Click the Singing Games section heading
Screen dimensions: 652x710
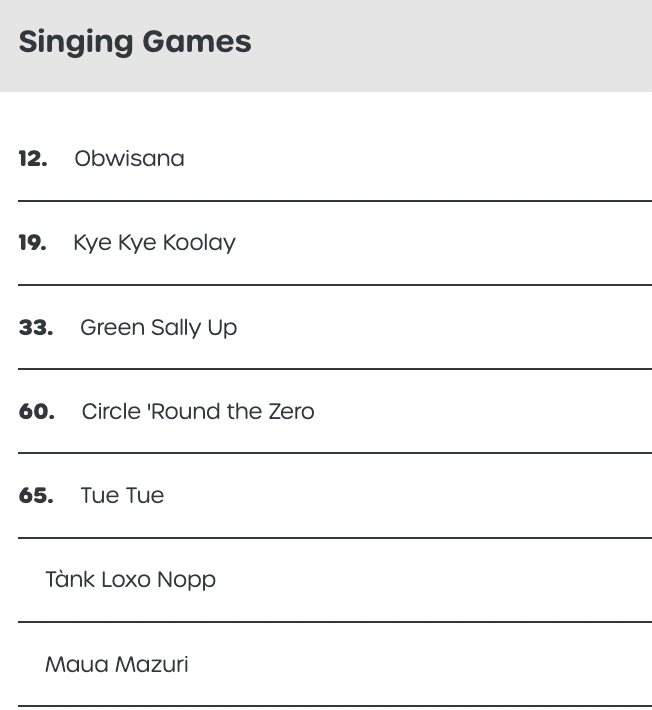coord(135,42)
